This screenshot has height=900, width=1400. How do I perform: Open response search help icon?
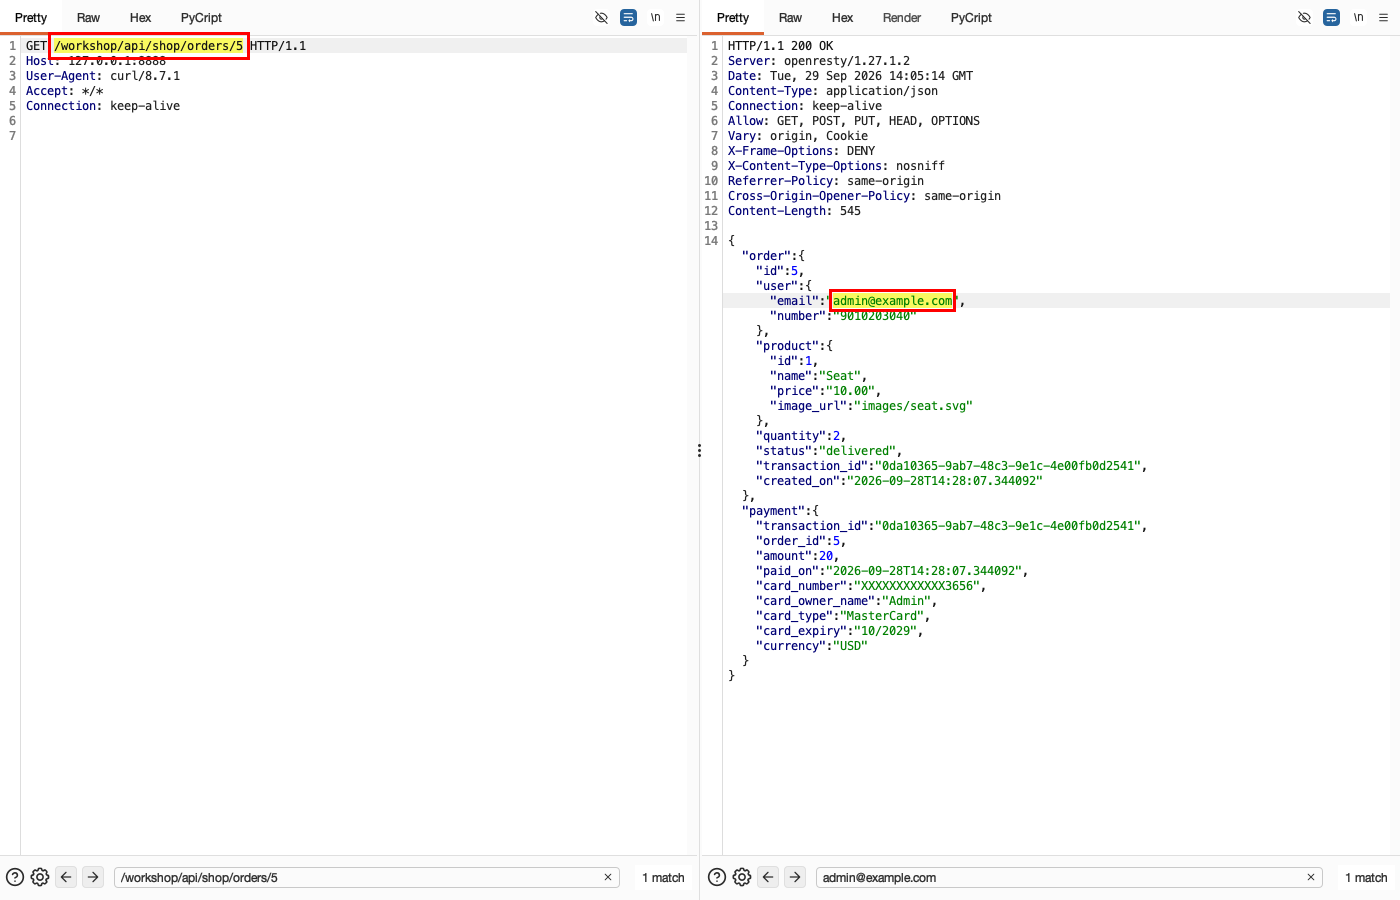click(x=717, y=877)
